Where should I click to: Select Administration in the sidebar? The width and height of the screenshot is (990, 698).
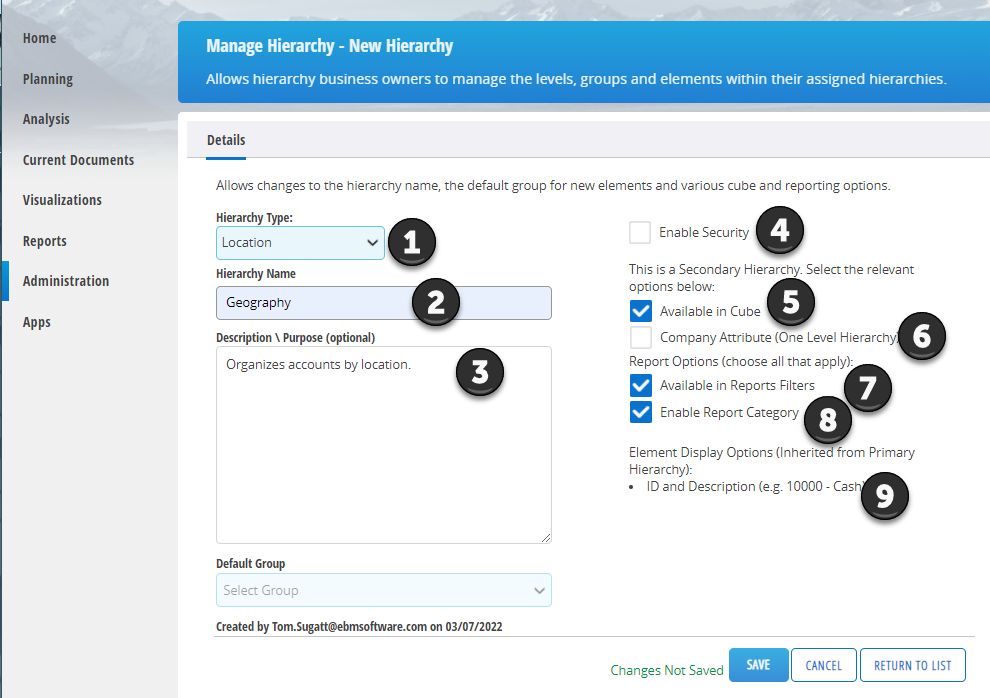click(x=66, y=281)
